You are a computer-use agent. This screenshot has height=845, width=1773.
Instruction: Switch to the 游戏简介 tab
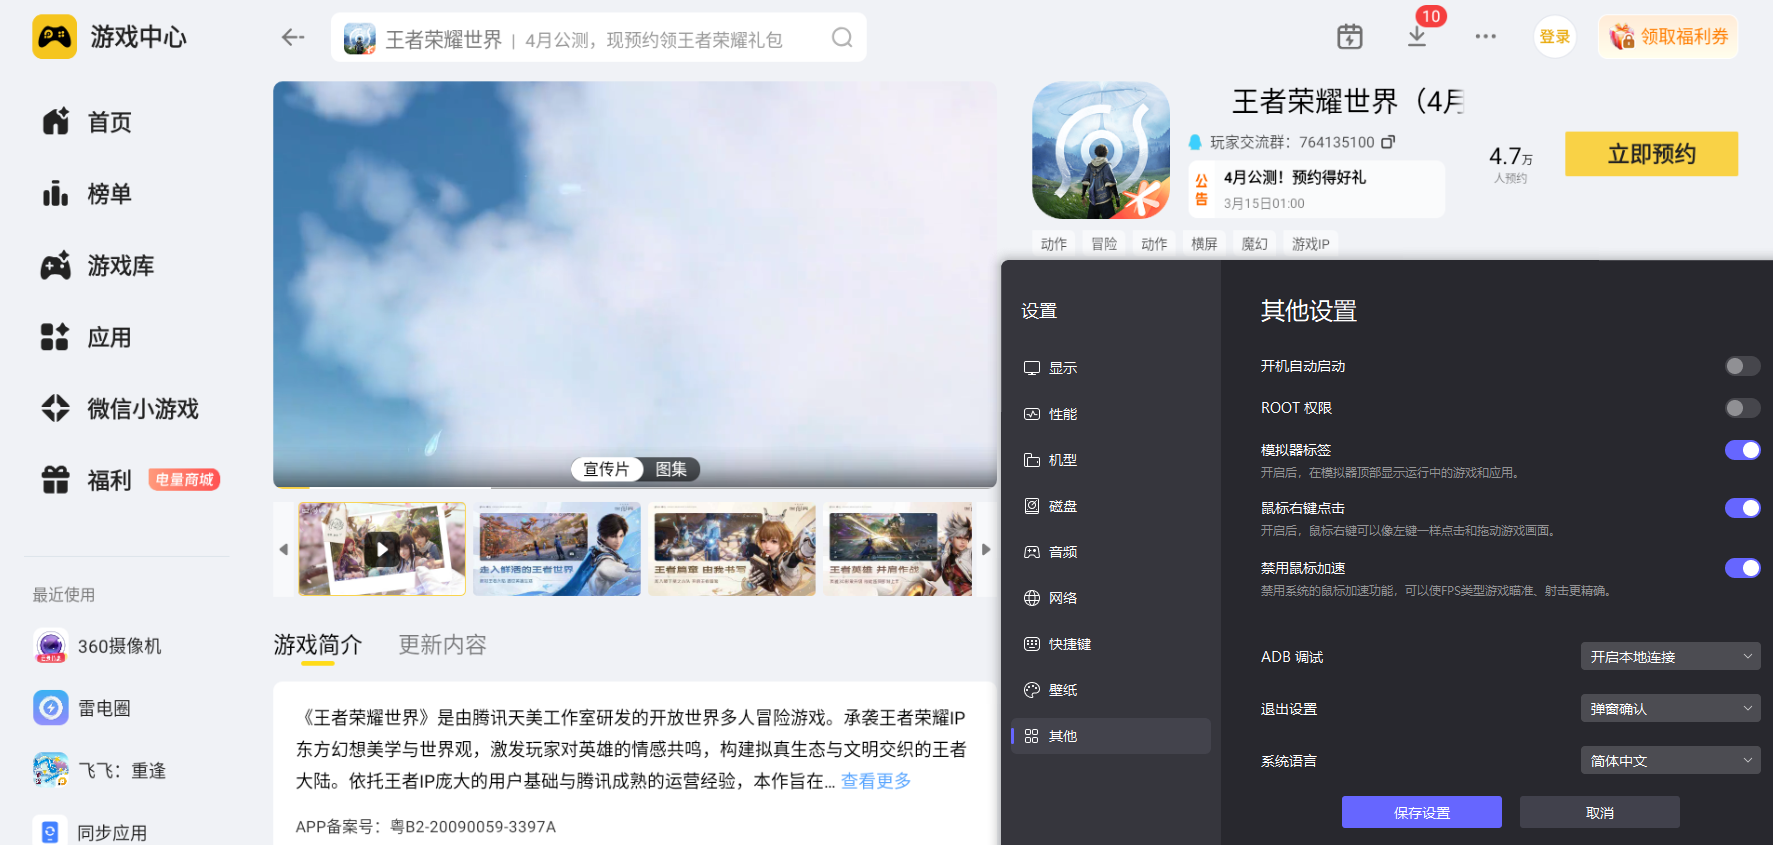[318, 645]
